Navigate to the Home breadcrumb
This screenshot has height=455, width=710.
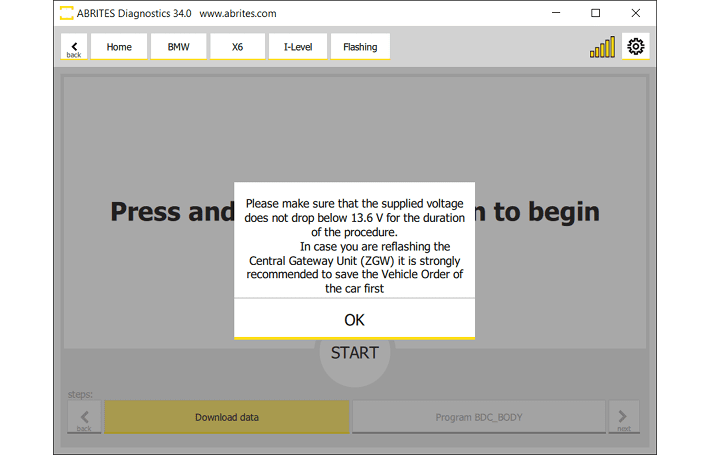pos(119,47)
